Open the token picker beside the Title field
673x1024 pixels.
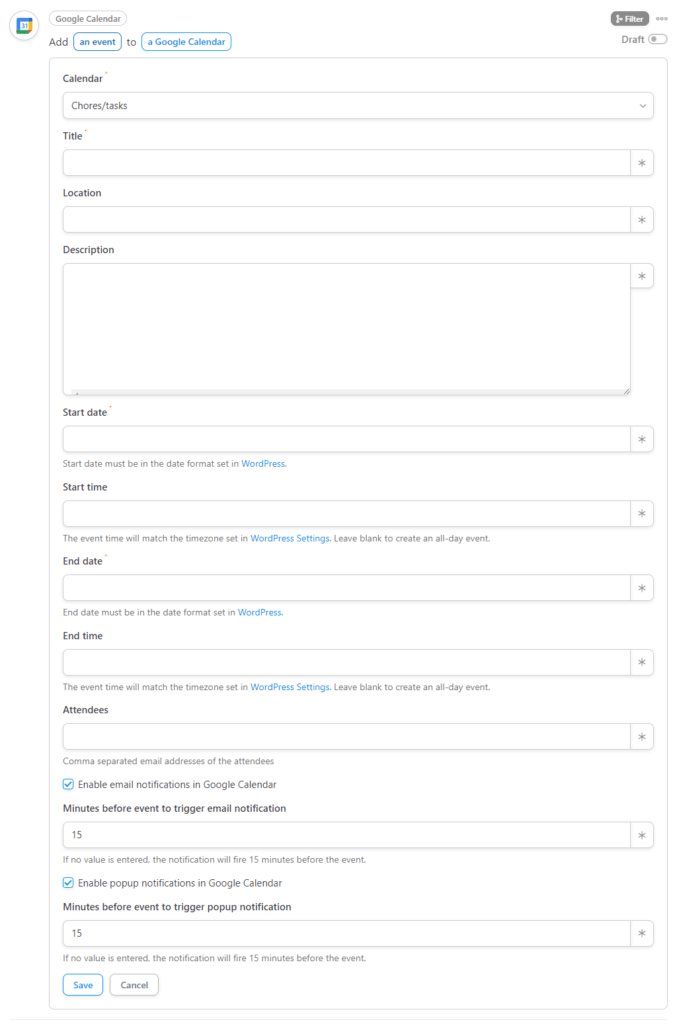(x=641, y=163)
